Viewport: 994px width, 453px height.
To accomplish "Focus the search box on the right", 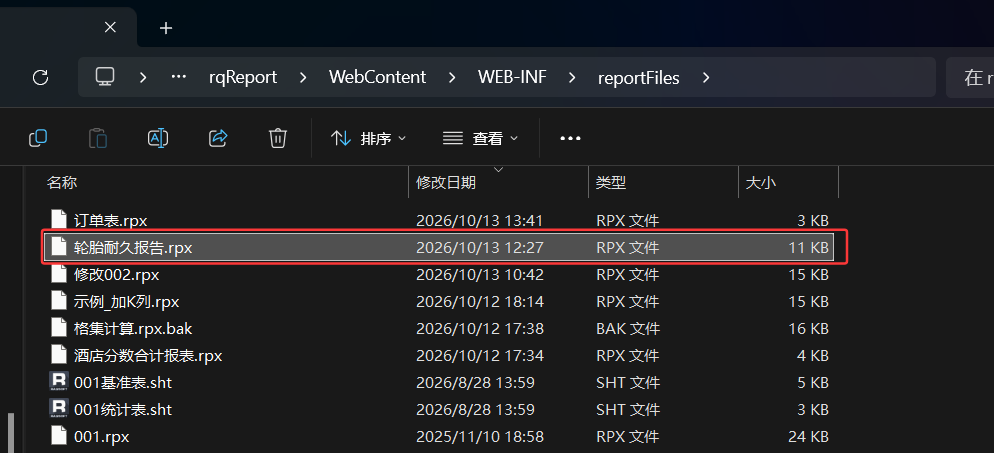I will point(970,77).
